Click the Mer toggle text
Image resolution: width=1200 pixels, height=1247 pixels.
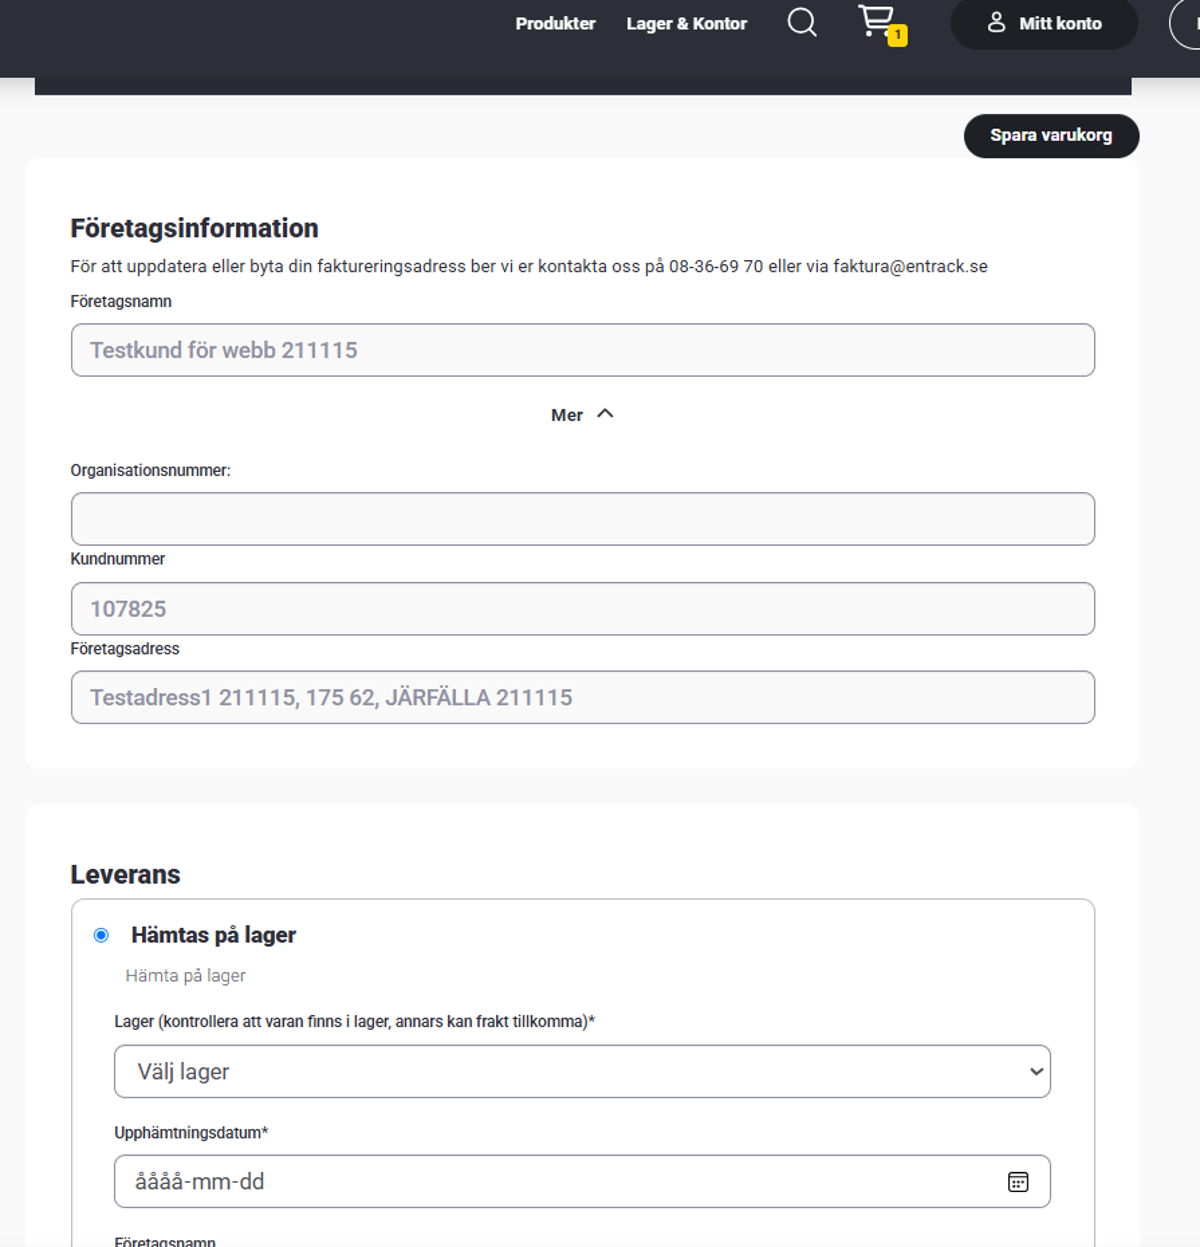567,415
